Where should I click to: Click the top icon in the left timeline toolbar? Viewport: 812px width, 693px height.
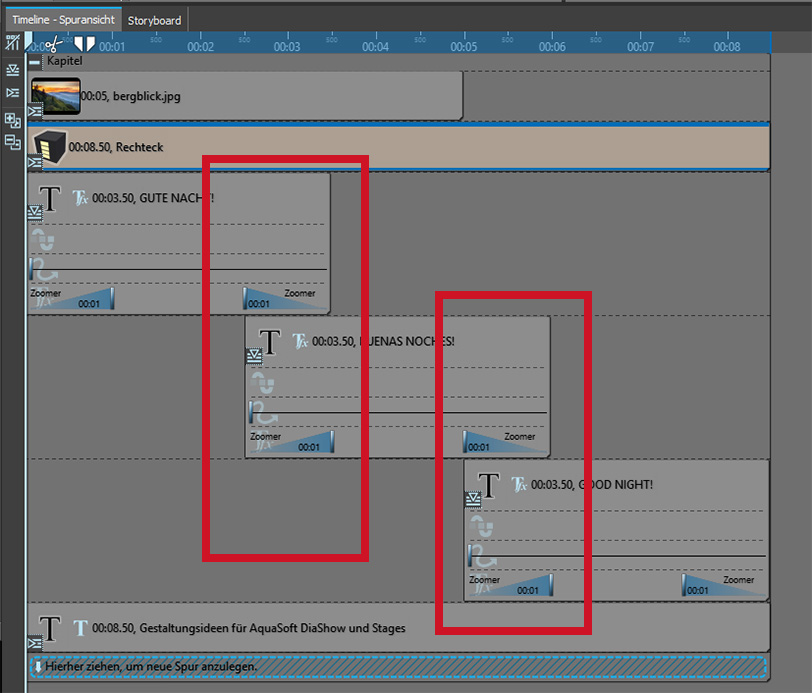[x=12, y=42]
